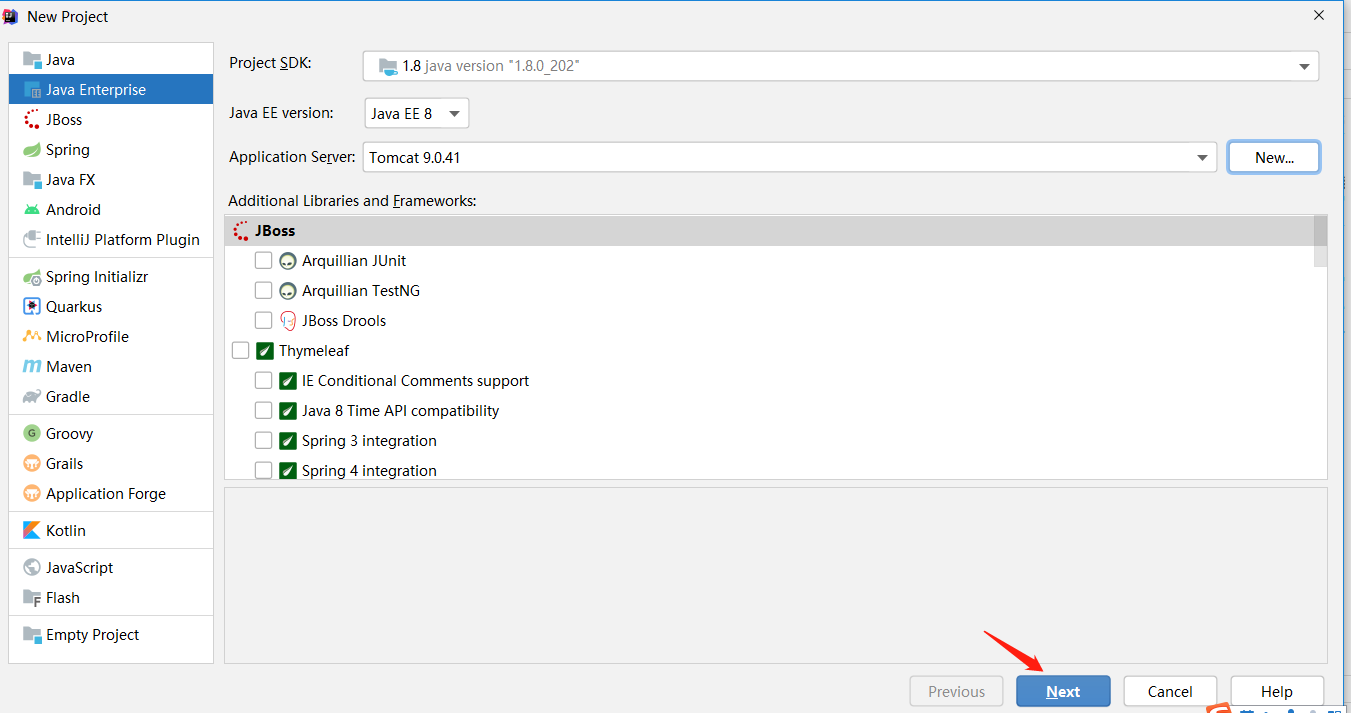Click the JBoss sidebar icon
This screenshot has width=1351, height=713.
[32, 120]
